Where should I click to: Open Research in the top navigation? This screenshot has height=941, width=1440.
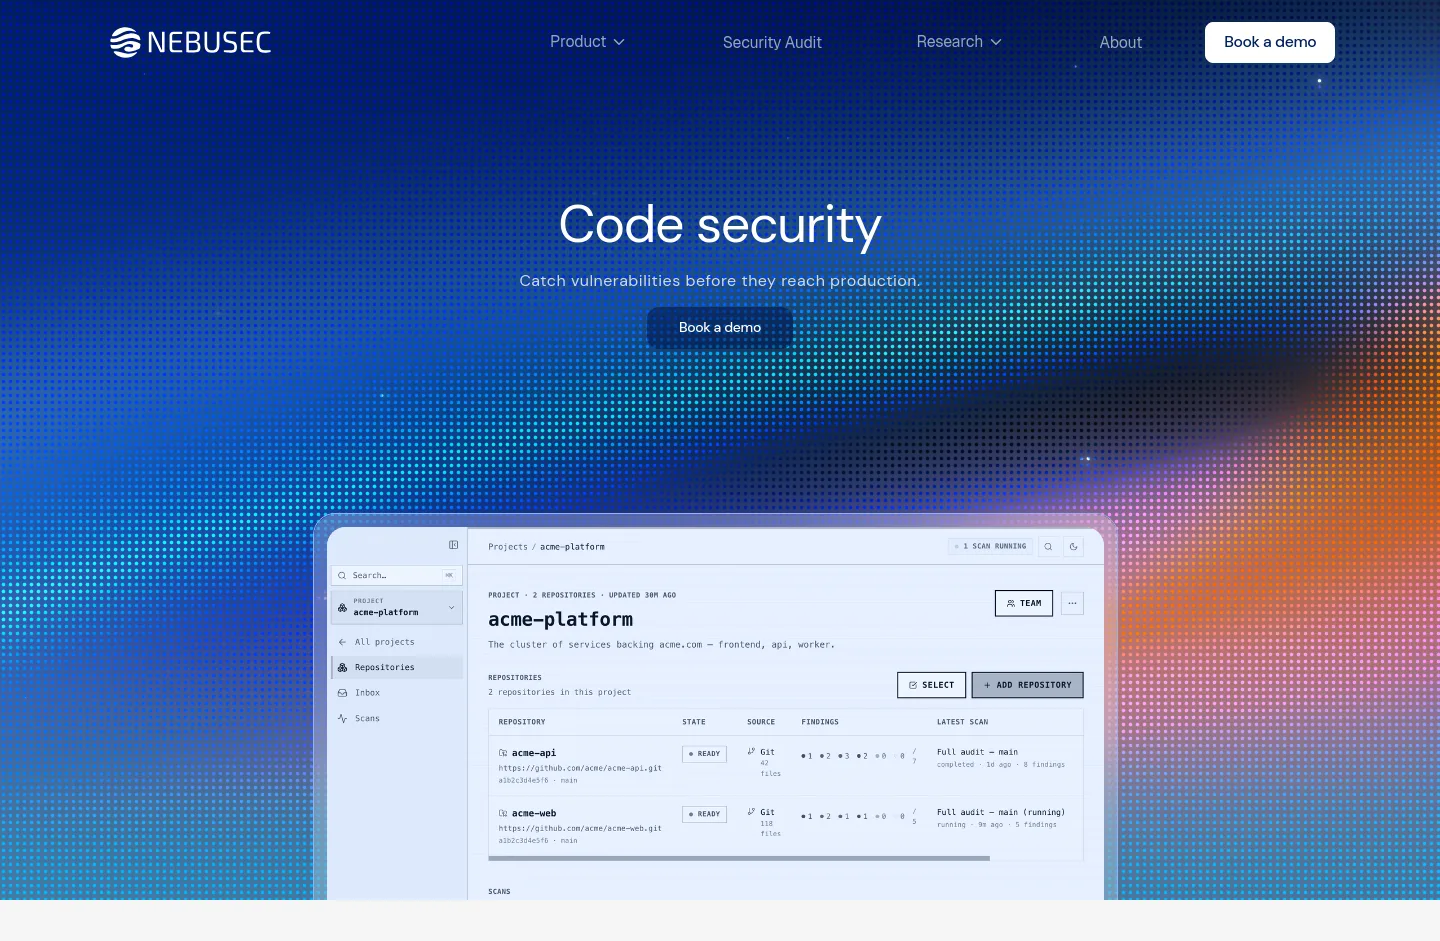[949, 42]
